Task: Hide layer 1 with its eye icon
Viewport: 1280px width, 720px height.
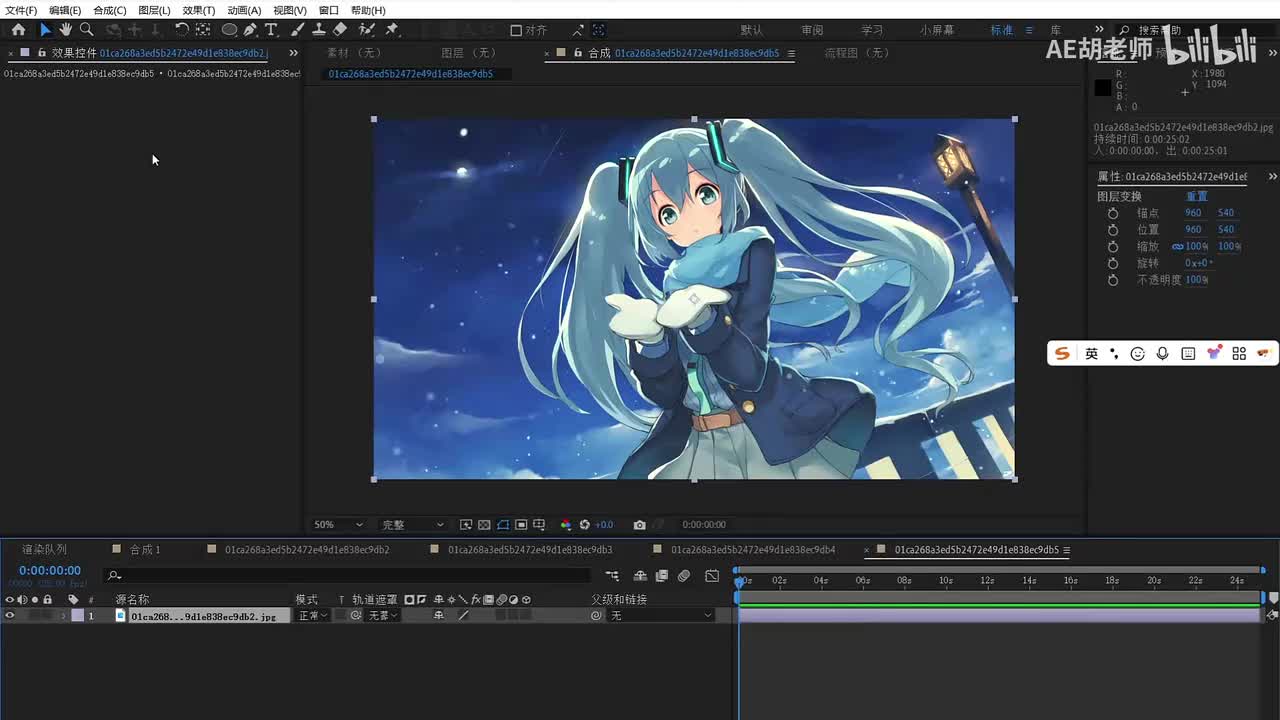Action: 10,616
